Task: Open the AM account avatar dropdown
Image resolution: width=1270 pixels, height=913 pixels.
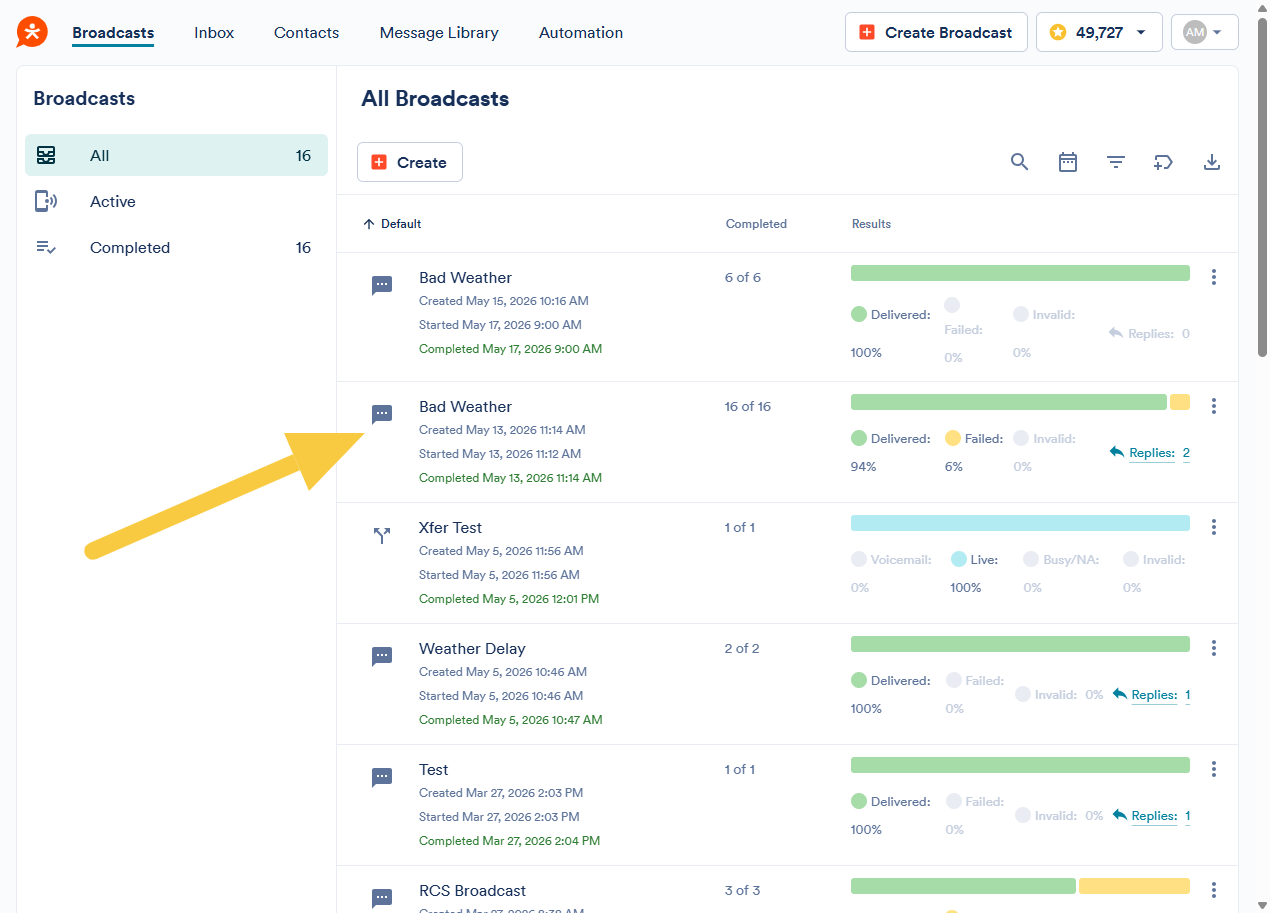Action: point(1205,32)
